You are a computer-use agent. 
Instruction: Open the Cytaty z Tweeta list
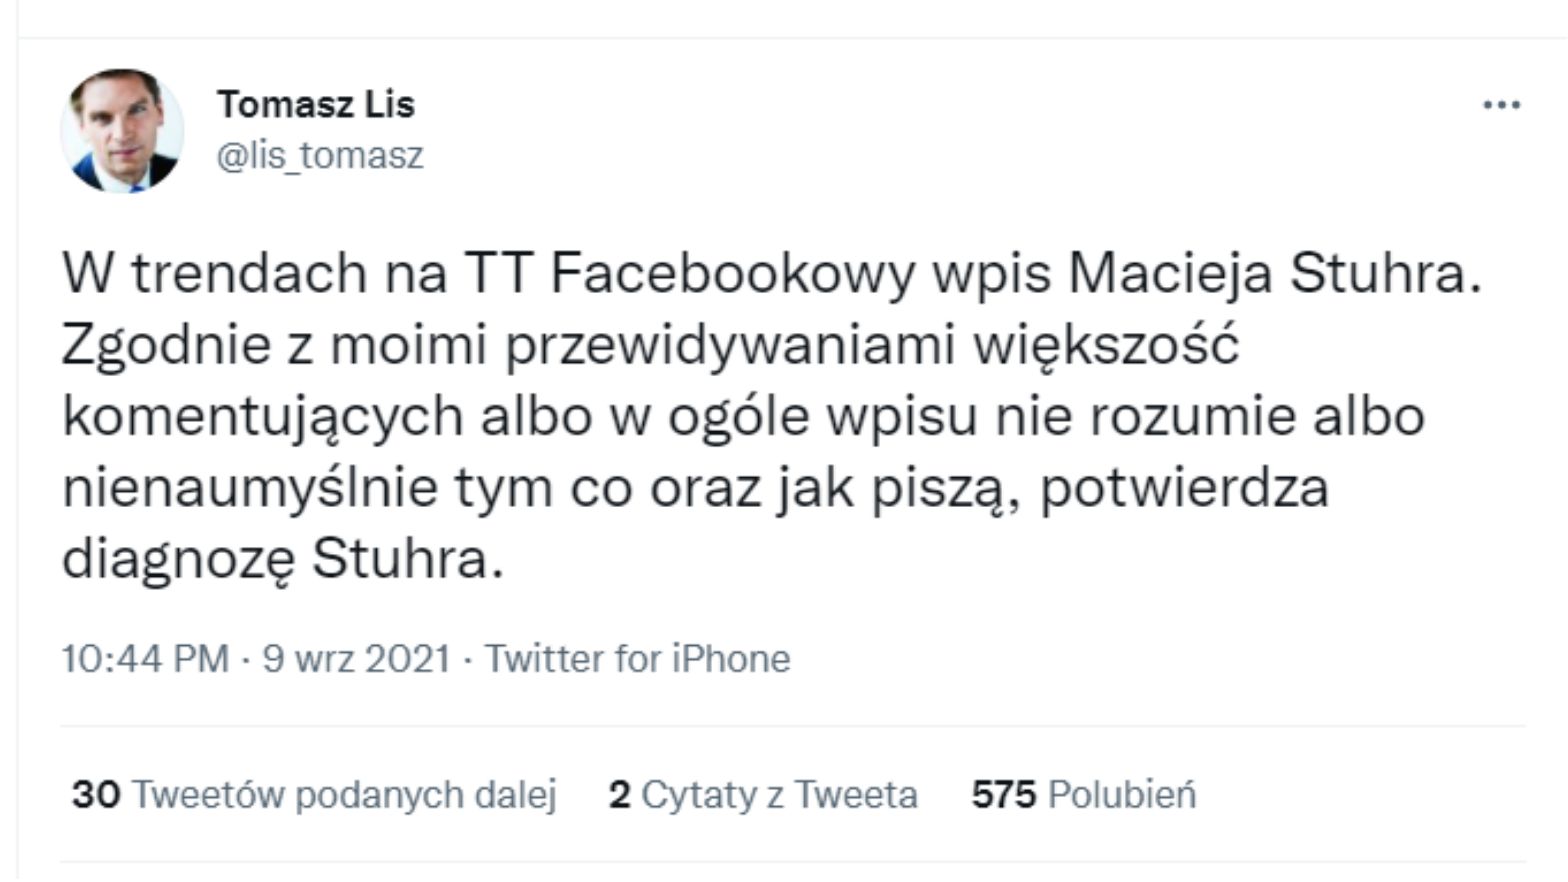click(x=779, y=795)
